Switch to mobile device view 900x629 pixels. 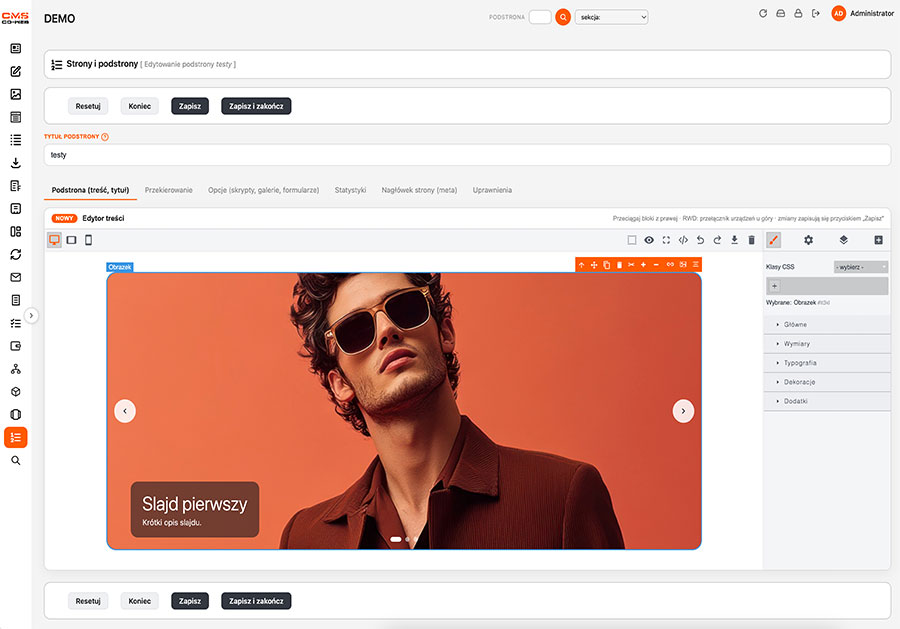(x=88, y=240)
